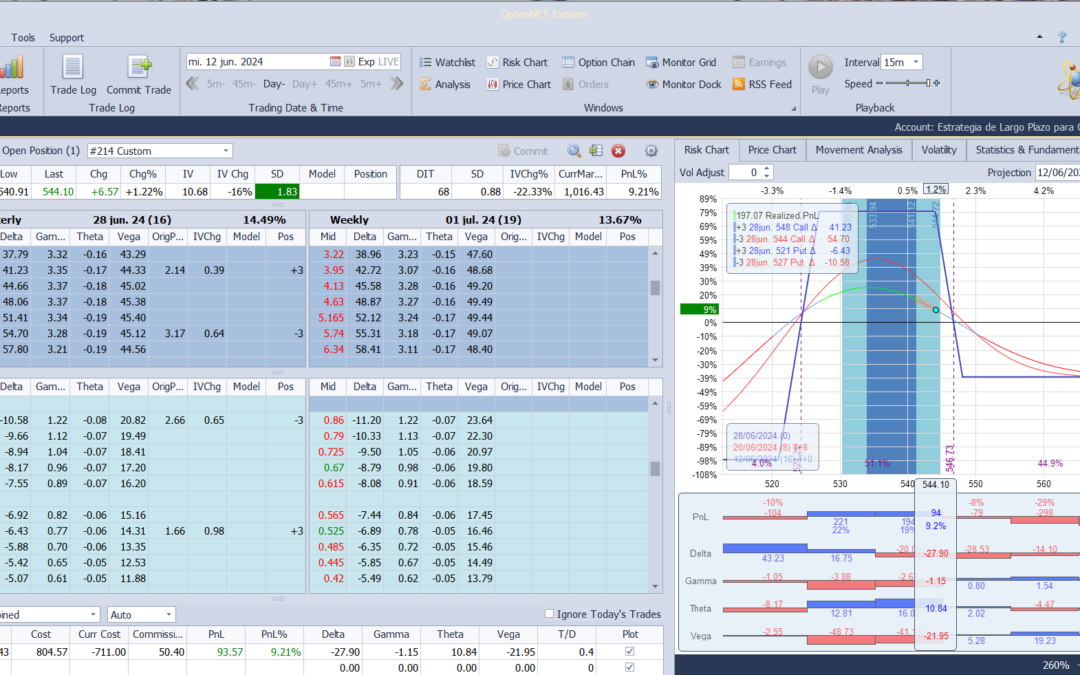This screenshot has height=675, width=1080.
Task: Select the 01 jul. 24 (19) Weekly expiry header
Action: coord(486,220)
